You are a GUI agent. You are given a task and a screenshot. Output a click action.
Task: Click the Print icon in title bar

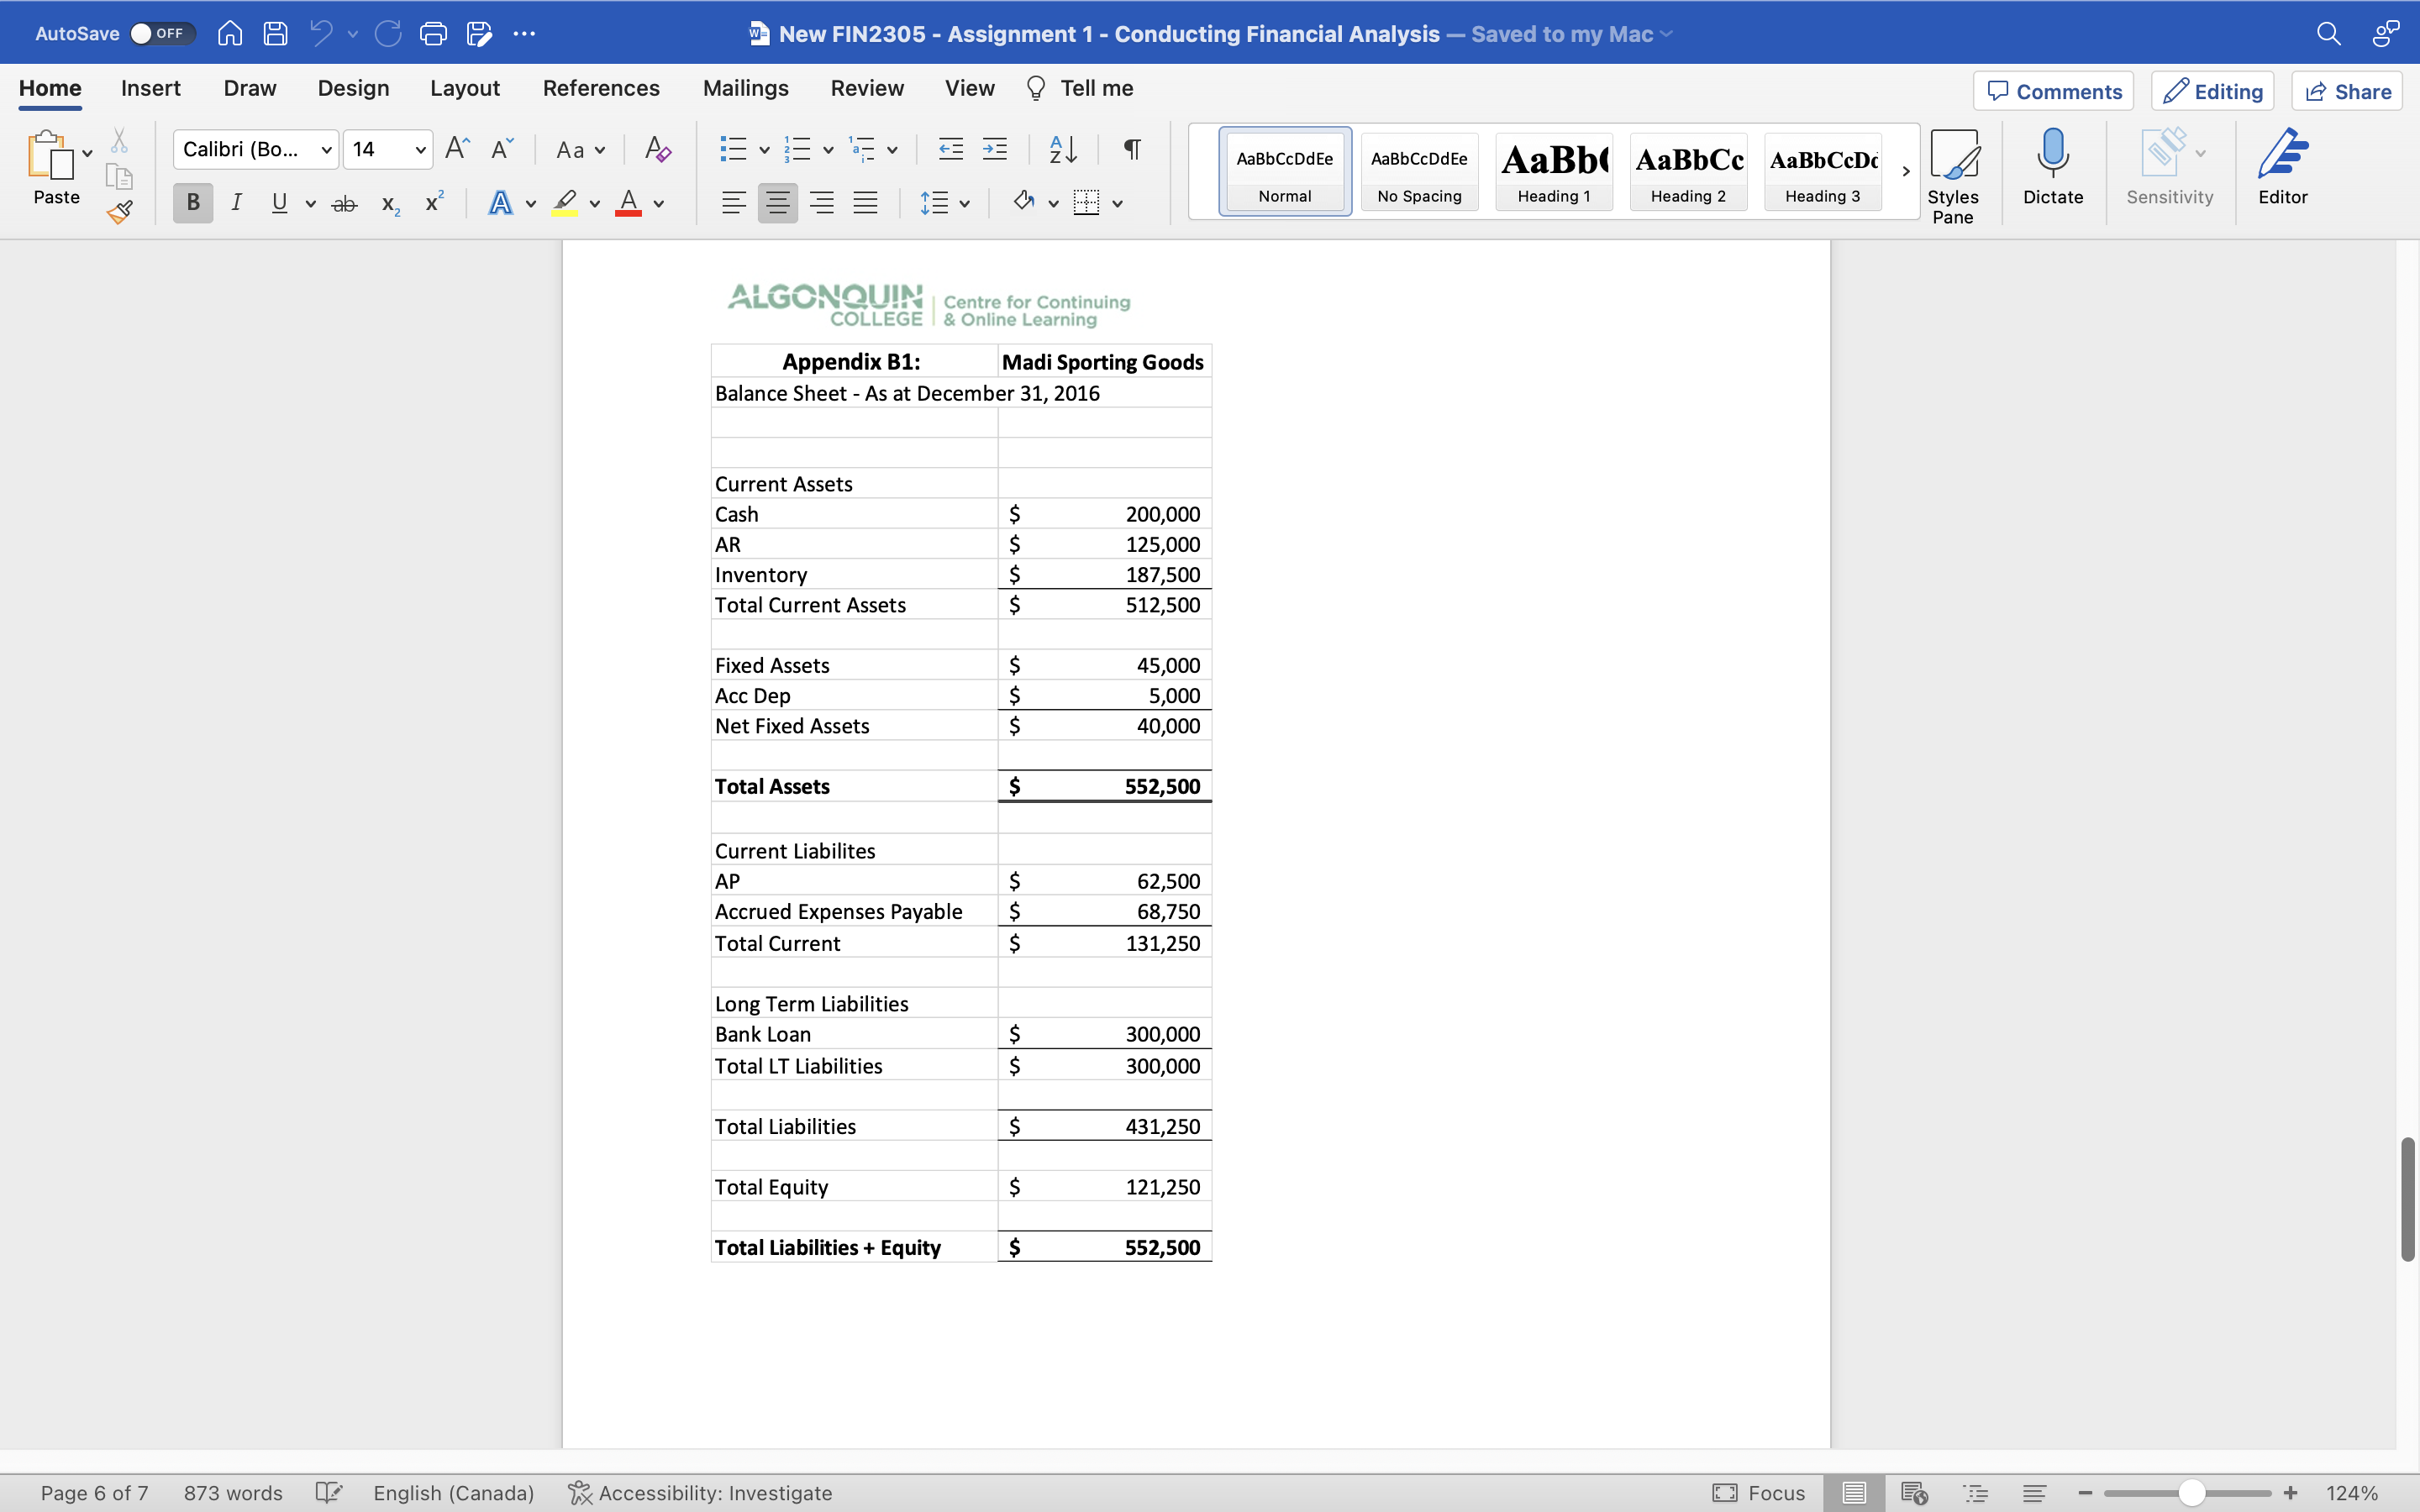(x=433, y=34)
